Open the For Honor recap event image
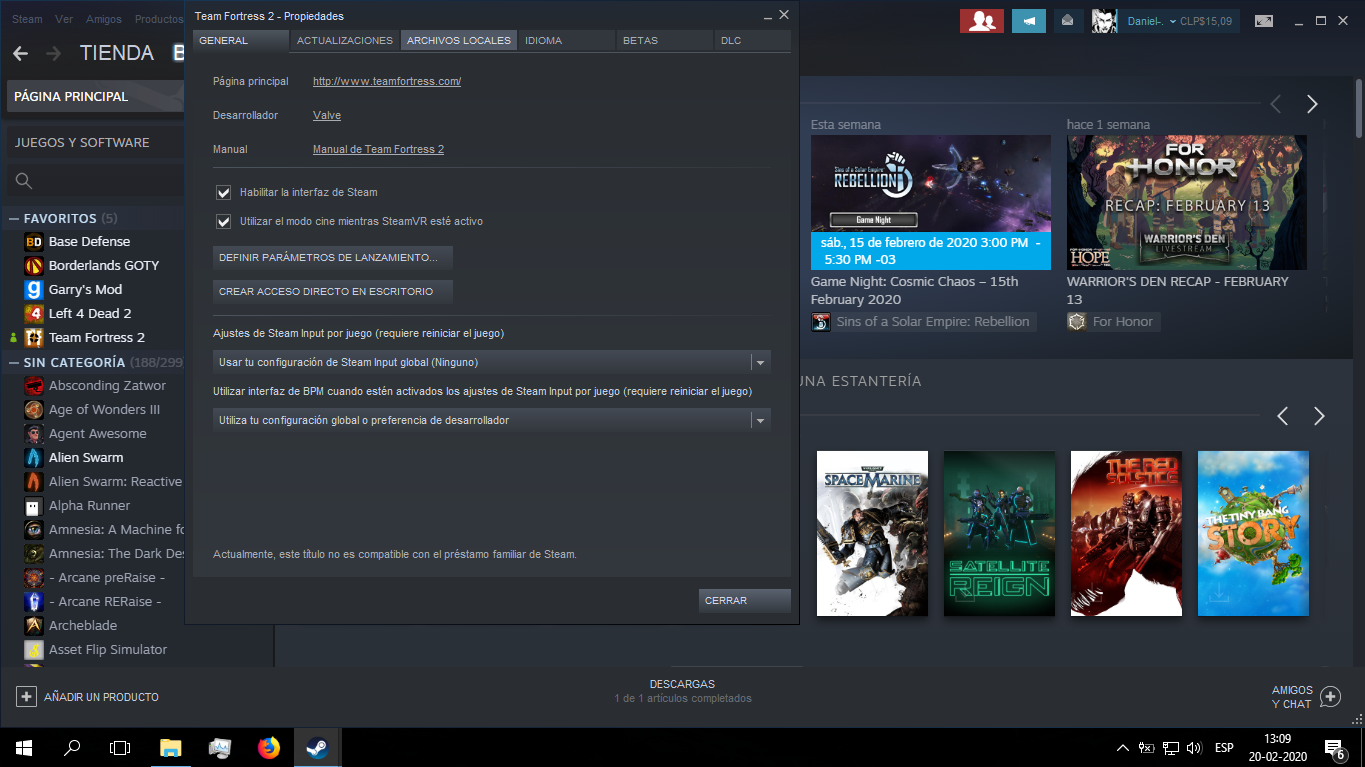Viewport: 1365px width, 767px height. tap(1187, 203)
